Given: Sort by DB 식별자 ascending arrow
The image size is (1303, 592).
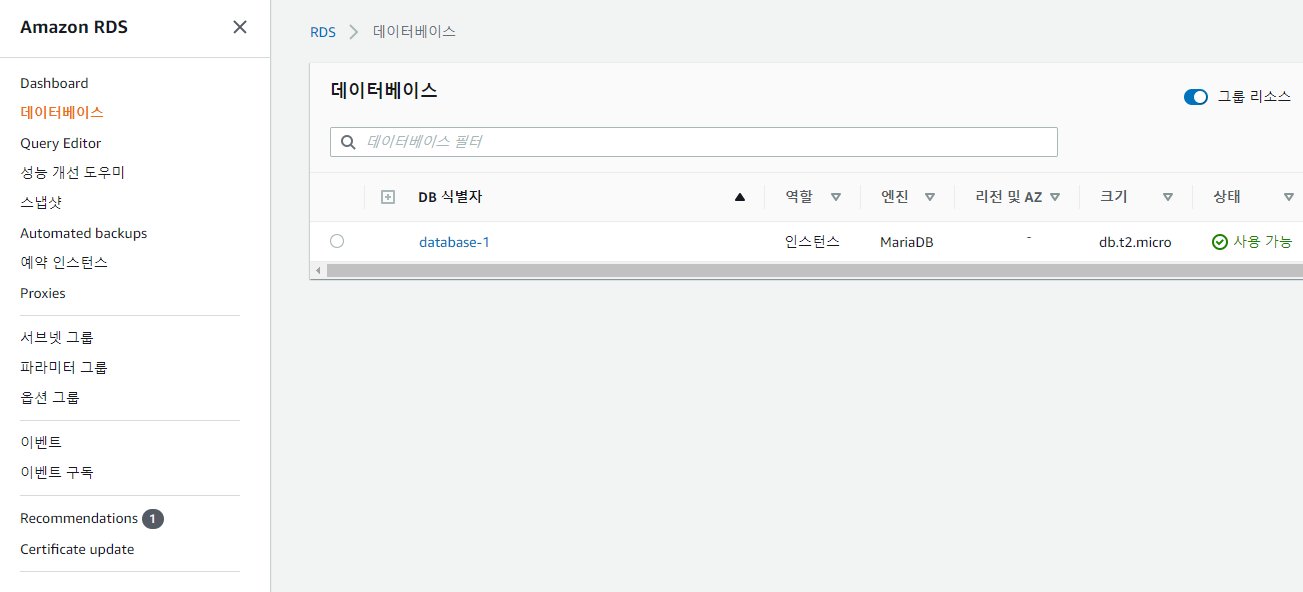Looking at the screenshot, I should [740, 197].
